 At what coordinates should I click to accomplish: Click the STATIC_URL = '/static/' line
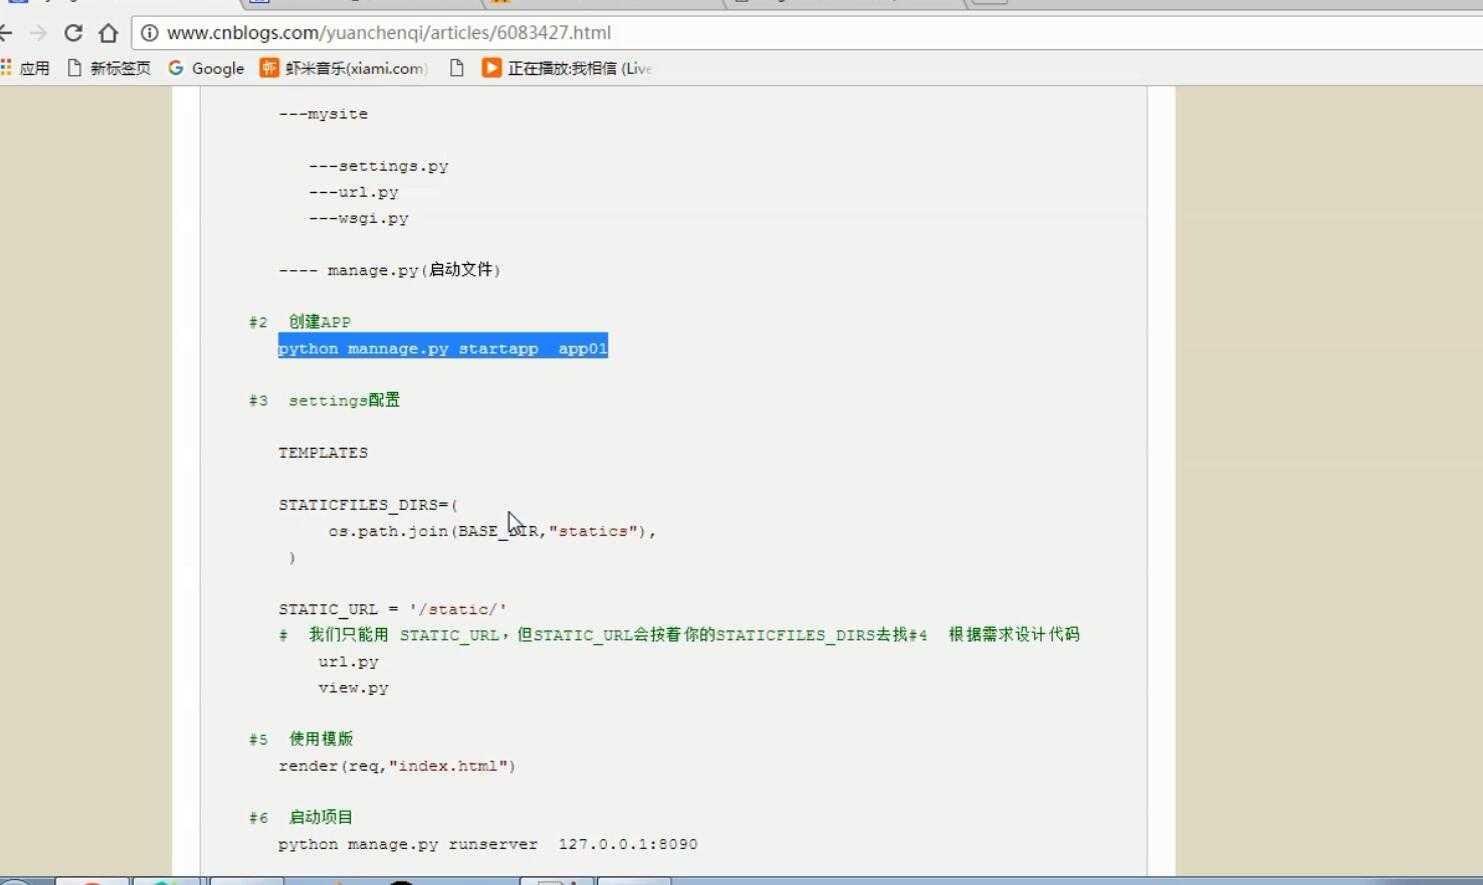(x=393, y=609)
